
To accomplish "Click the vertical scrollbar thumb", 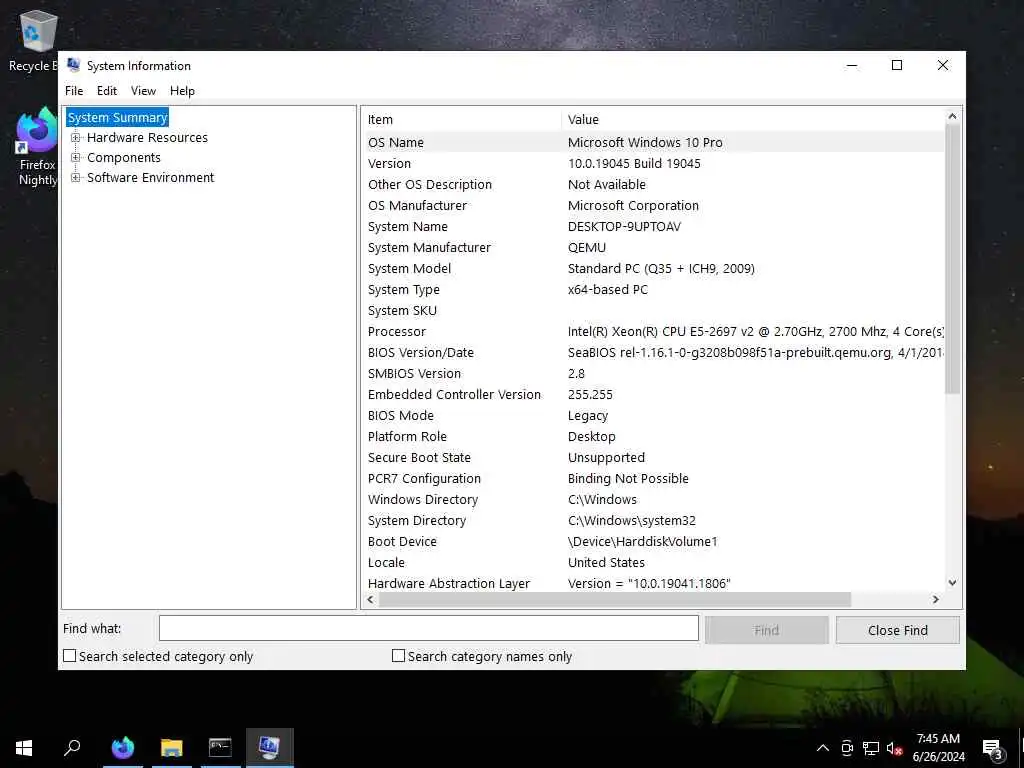I will (x=952, y=259).
